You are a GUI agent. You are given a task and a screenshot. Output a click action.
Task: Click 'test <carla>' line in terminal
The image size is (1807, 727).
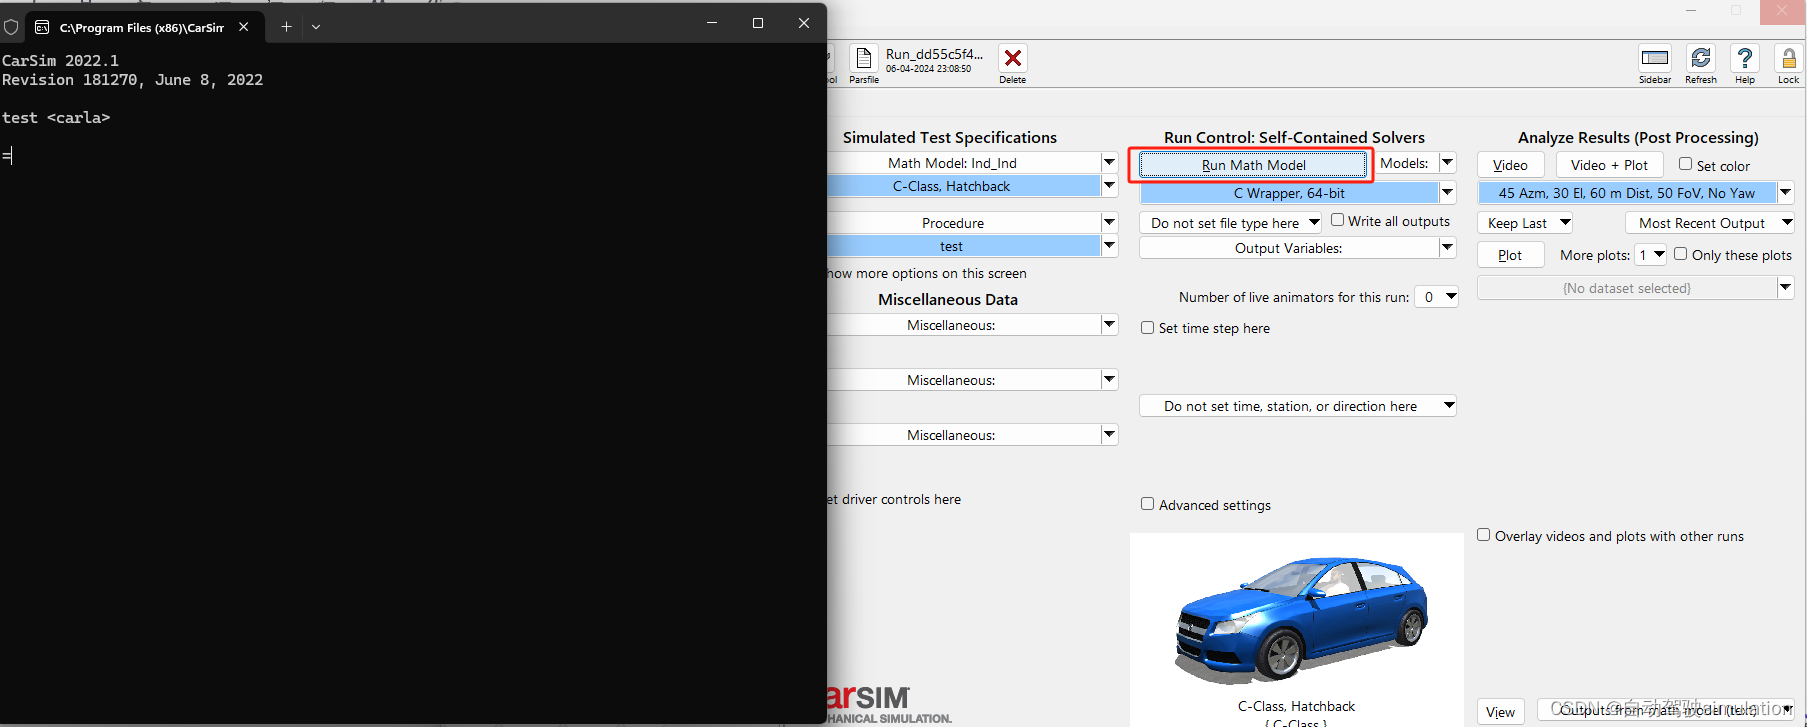coord(56,117)
